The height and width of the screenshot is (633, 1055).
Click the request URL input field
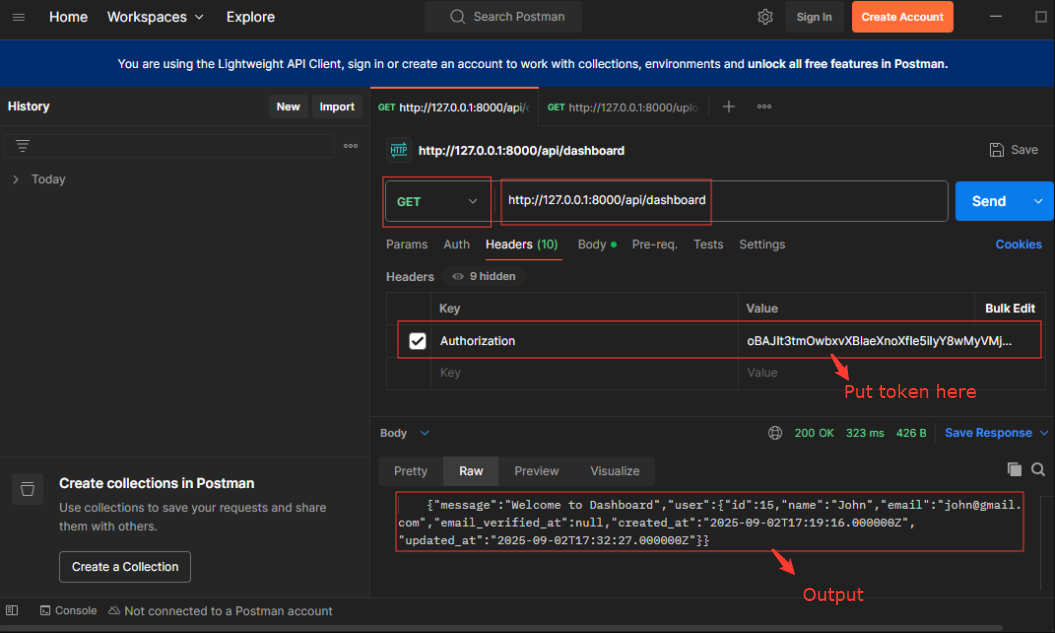tap(720, 201)
